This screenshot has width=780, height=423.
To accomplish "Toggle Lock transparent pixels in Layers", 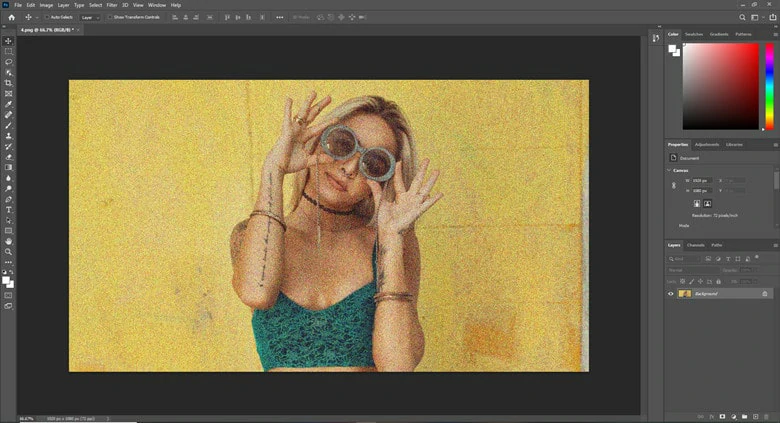I will (x=682, y=282).
